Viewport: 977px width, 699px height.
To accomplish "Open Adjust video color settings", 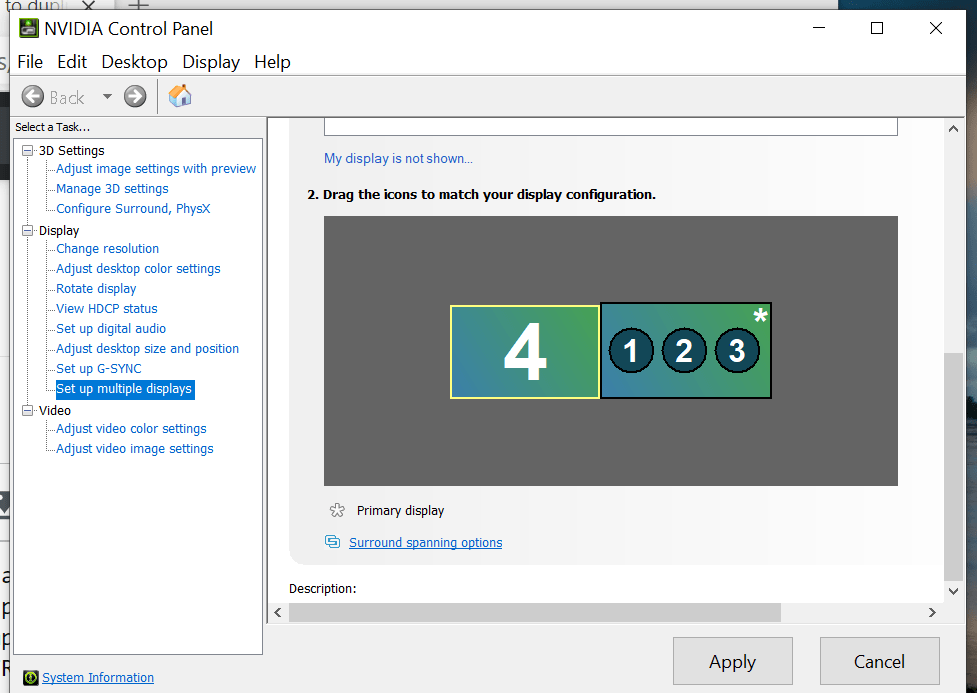I will coord(131,429).
